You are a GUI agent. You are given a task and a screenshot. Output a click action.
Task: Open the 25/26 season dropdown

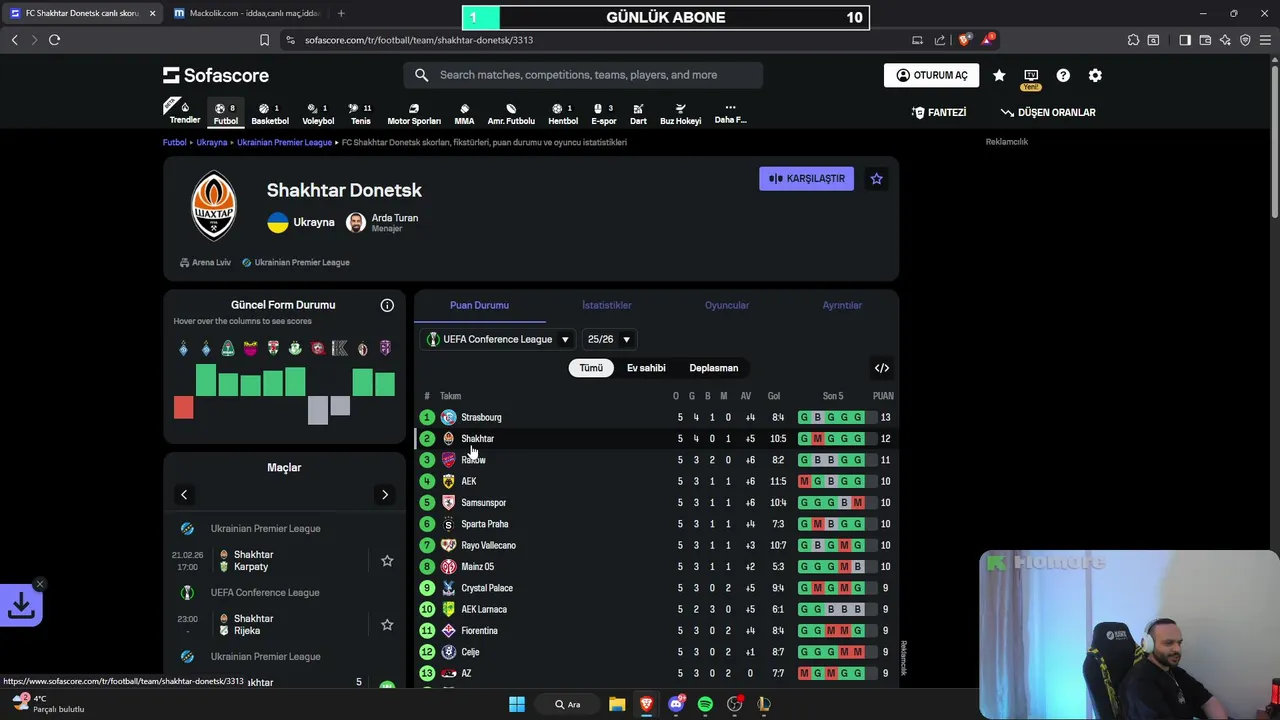click(x=610, y=339)
